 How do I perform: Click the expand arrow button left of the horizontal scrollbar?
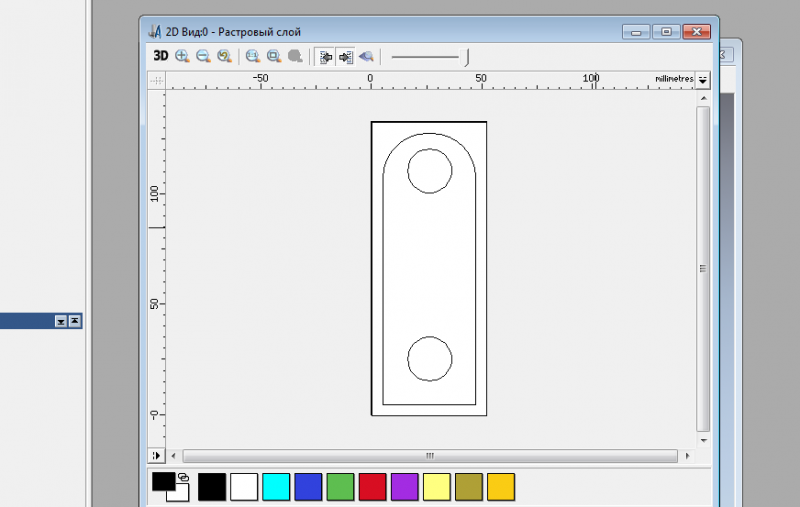click(156, 455)
